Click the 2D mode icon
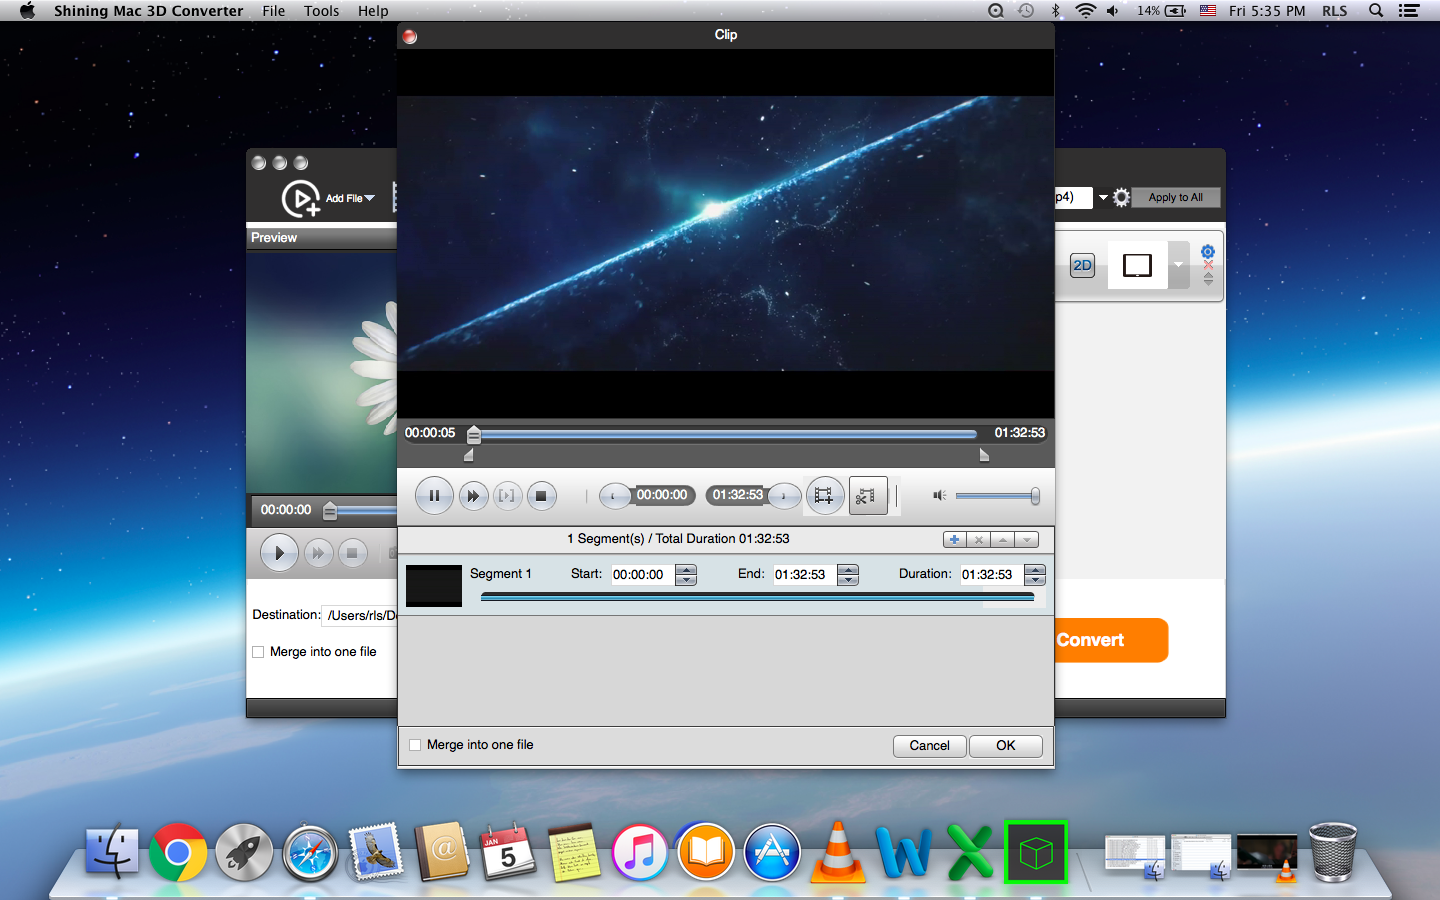The height and width of the screenshot is (900, 1440). [1082, 266]
